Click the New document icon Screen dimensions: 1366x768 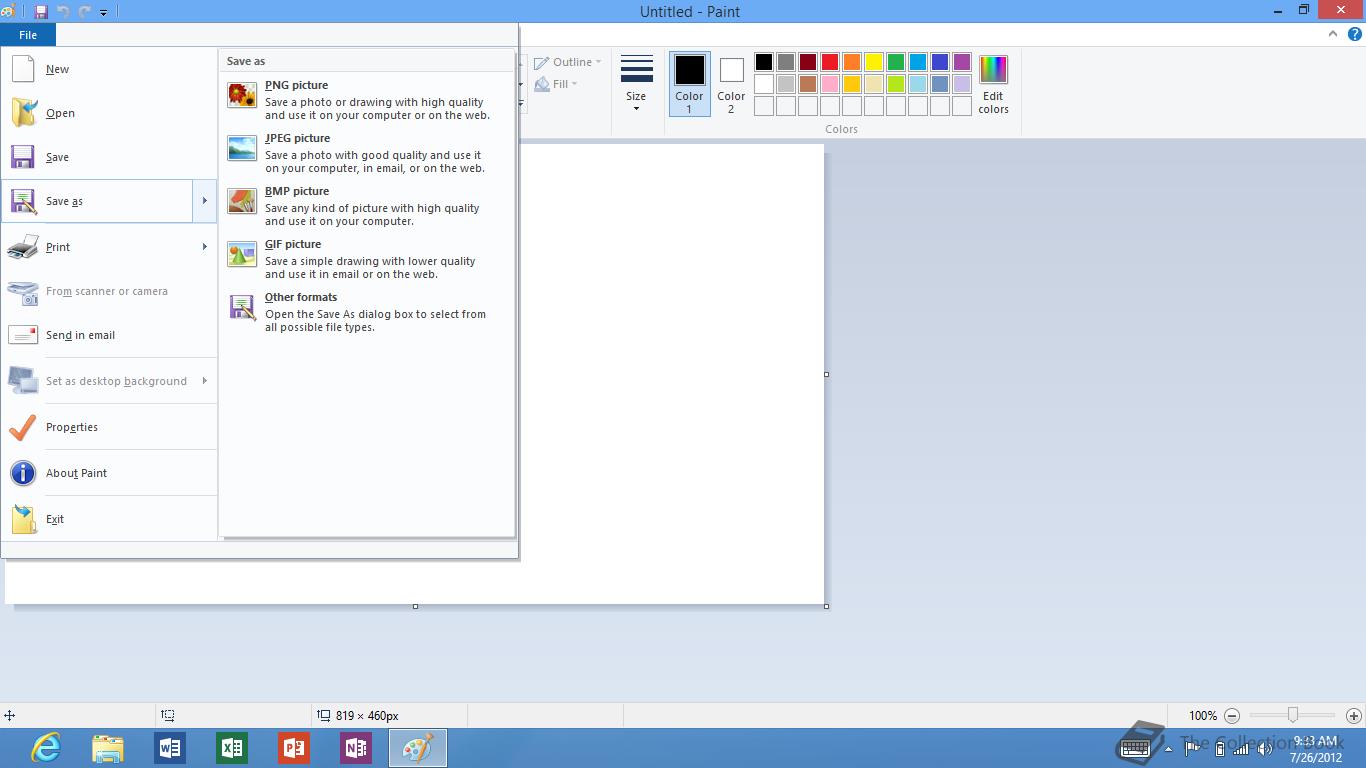tap(23, 69)
